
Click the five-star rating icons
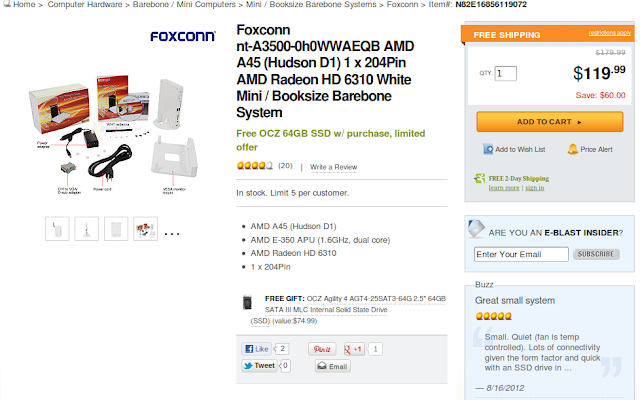(254, 165)
